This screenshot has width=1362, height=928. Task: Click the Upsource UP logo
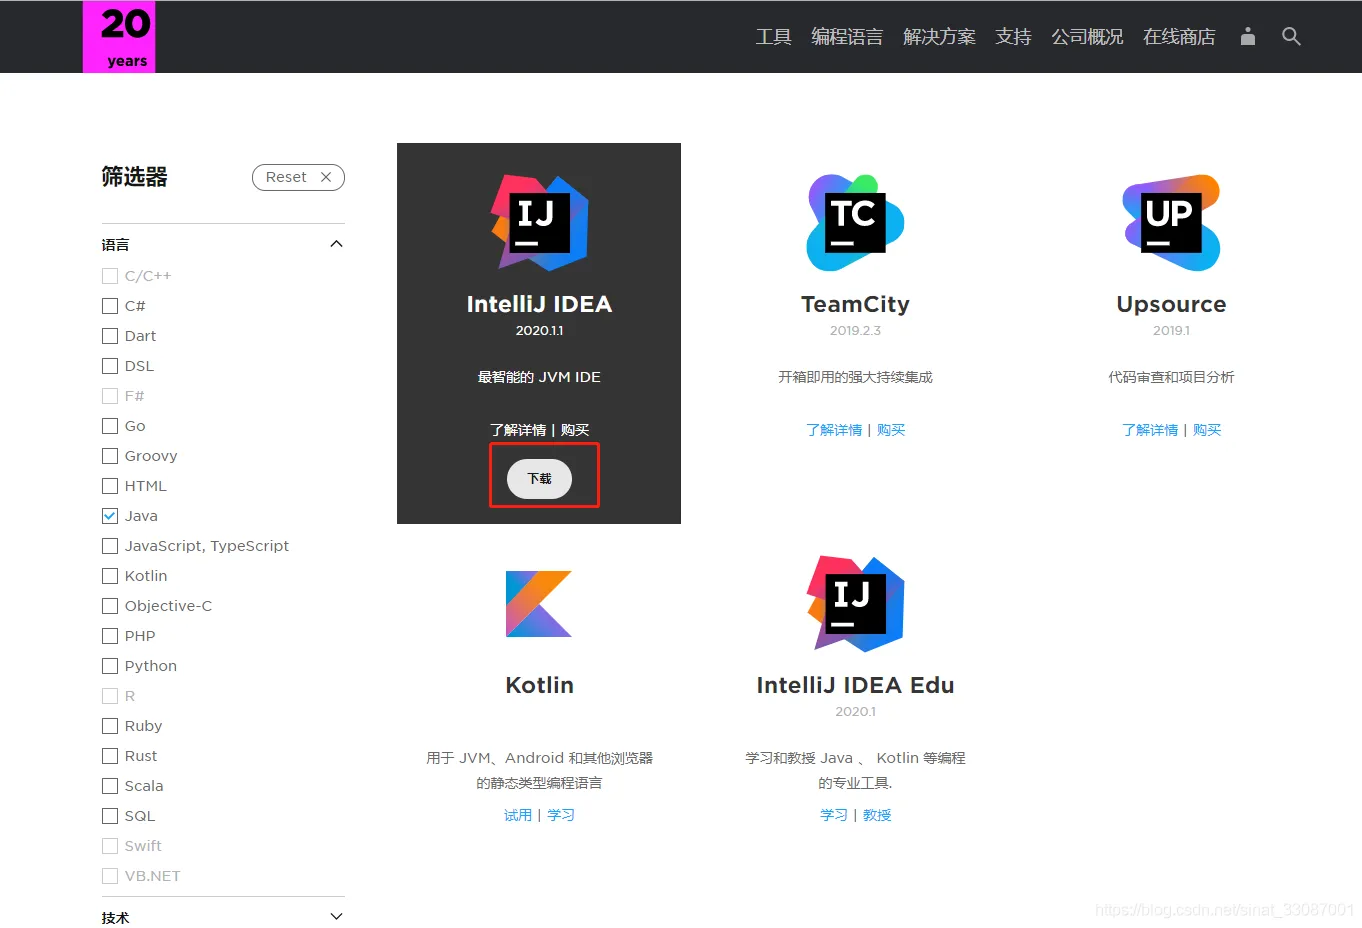pos(1171,223)
